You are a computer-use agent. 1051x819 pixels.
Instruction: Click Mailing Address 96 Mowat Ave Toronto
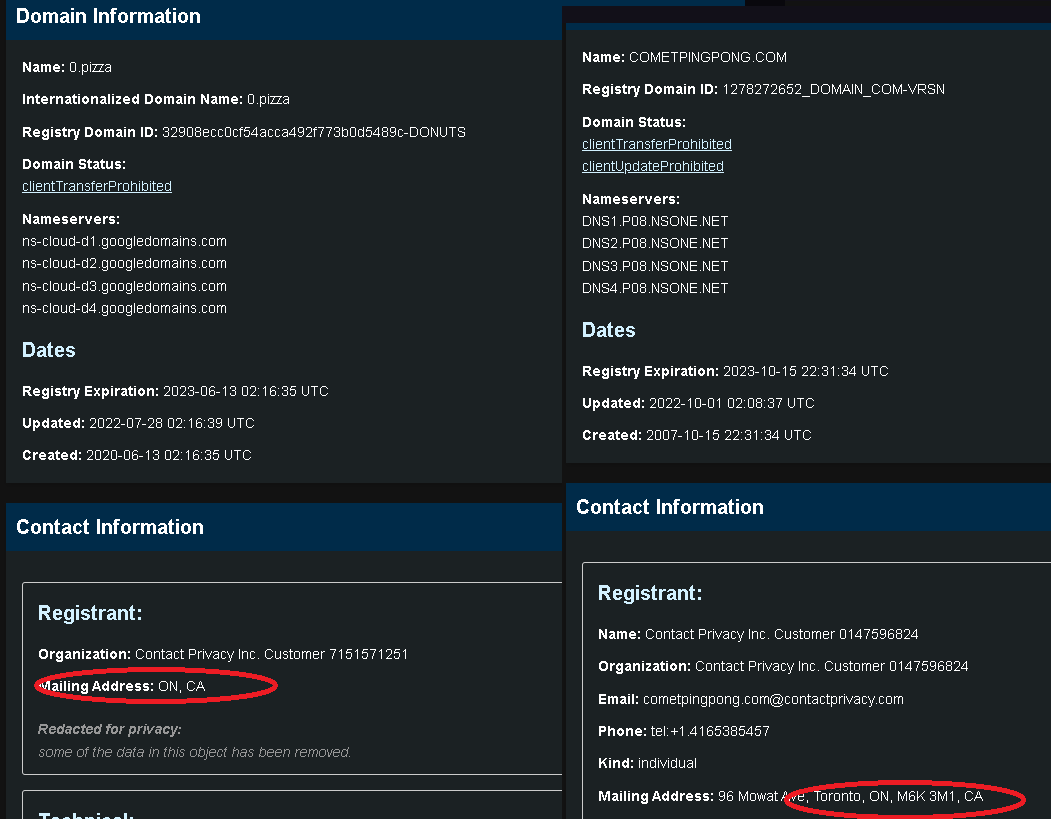[x=790, y=796]
